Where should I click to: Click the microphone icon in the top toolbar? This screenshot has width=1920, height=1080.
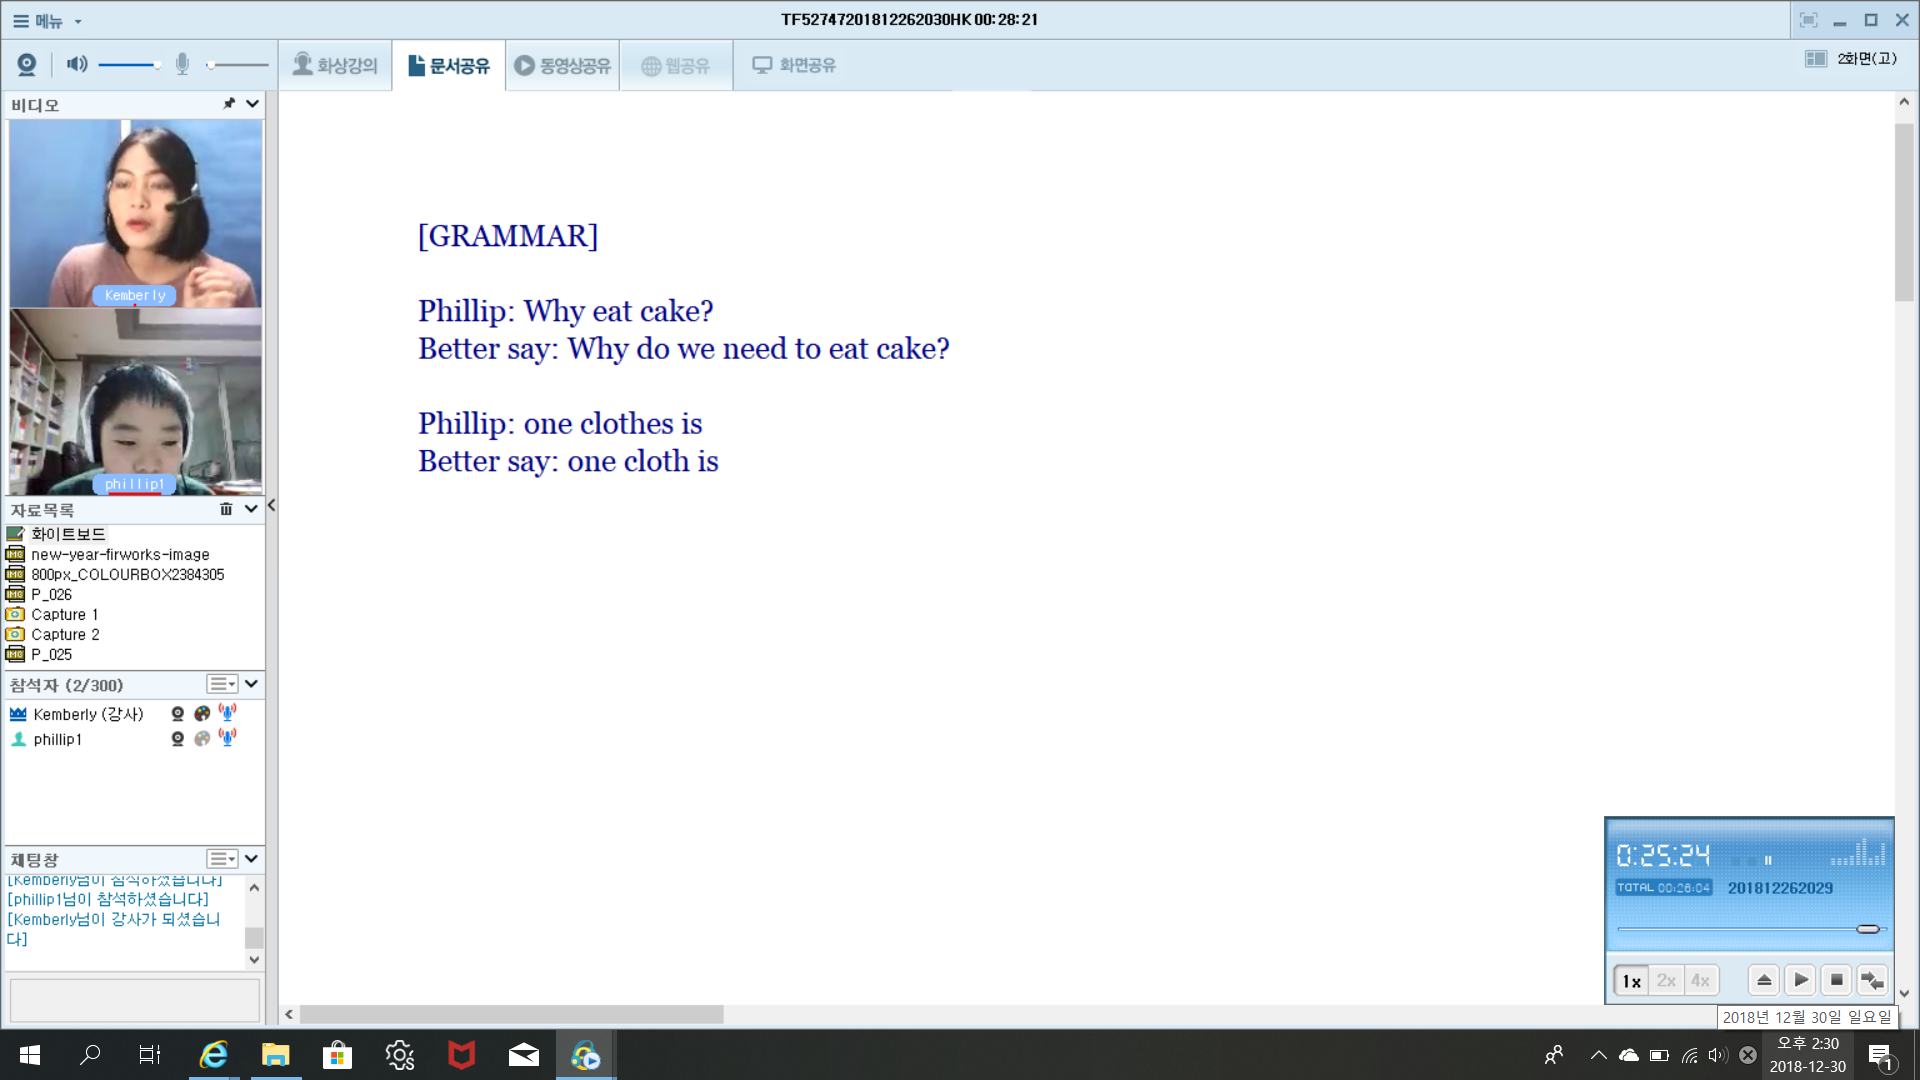tap(182, 65)
